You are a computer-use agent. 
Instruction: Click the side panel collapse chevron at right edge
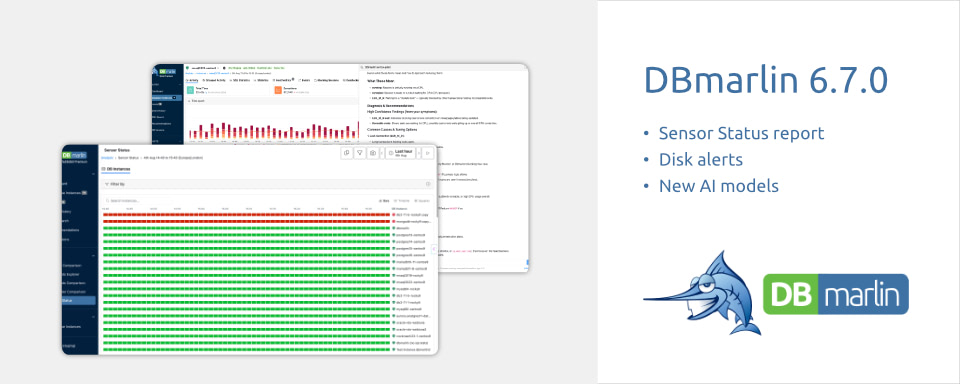(x=434, y=249)
